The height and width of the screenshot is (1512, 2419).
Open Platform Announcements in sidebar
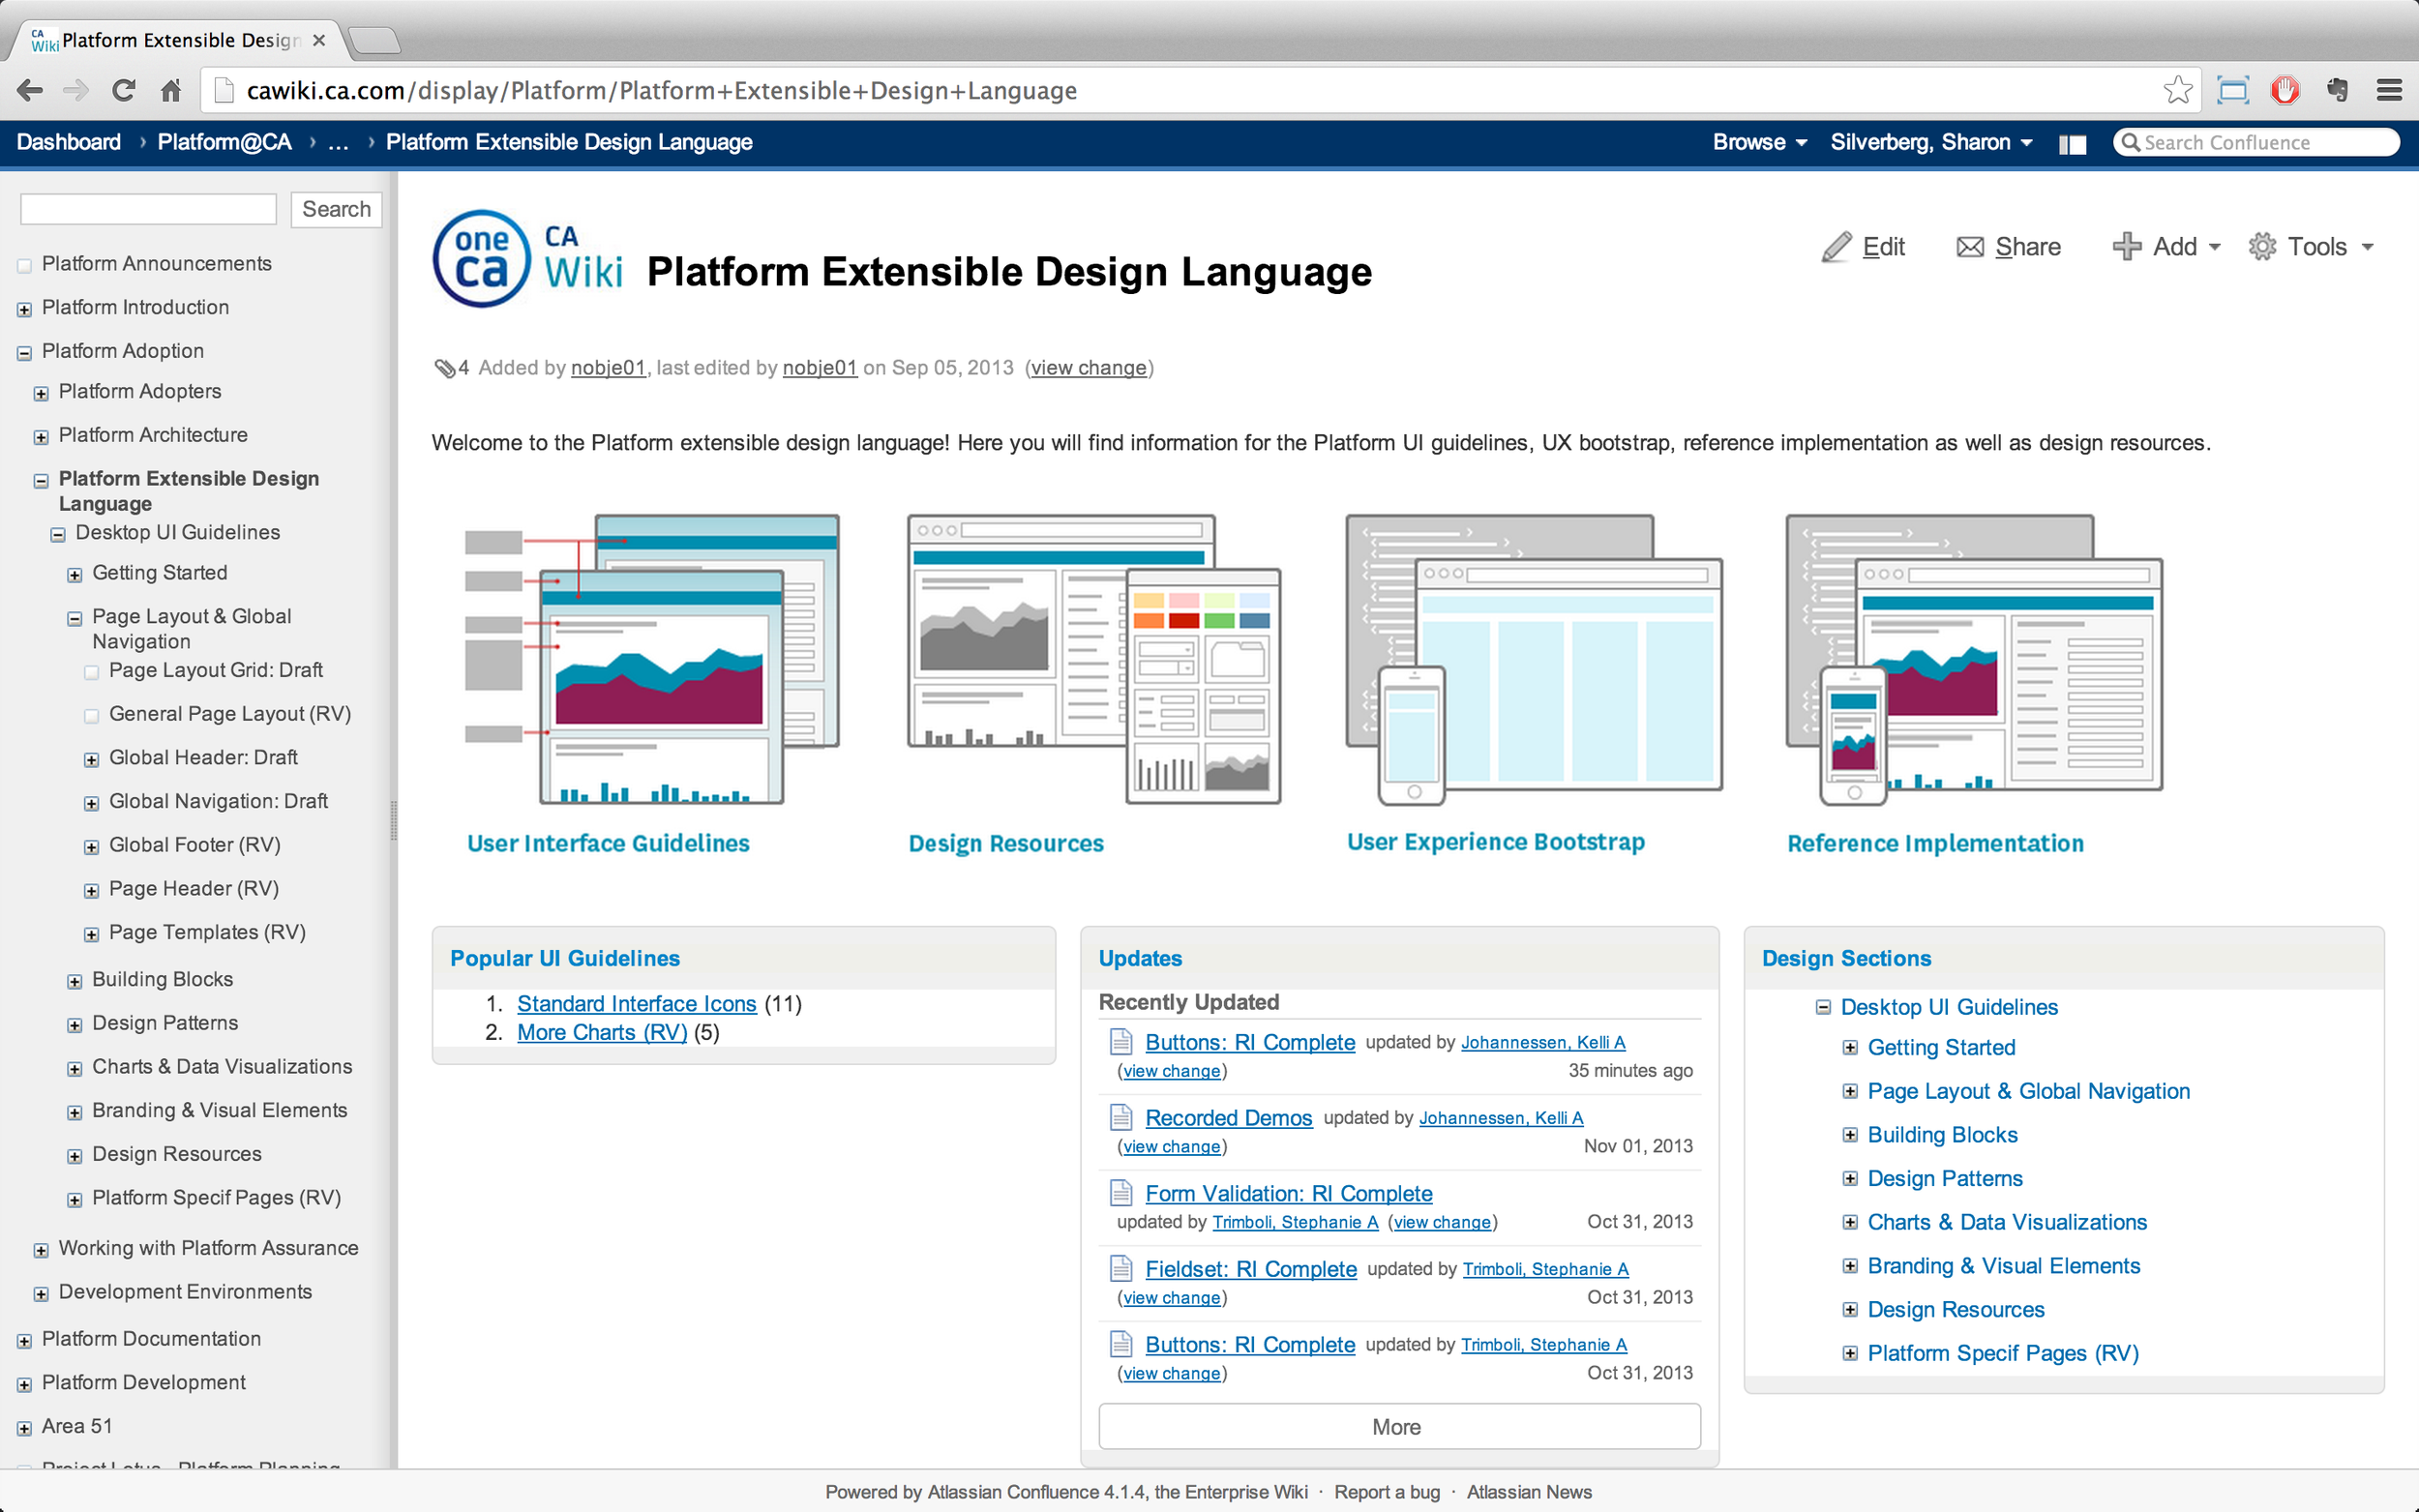(x=156, y=263)
